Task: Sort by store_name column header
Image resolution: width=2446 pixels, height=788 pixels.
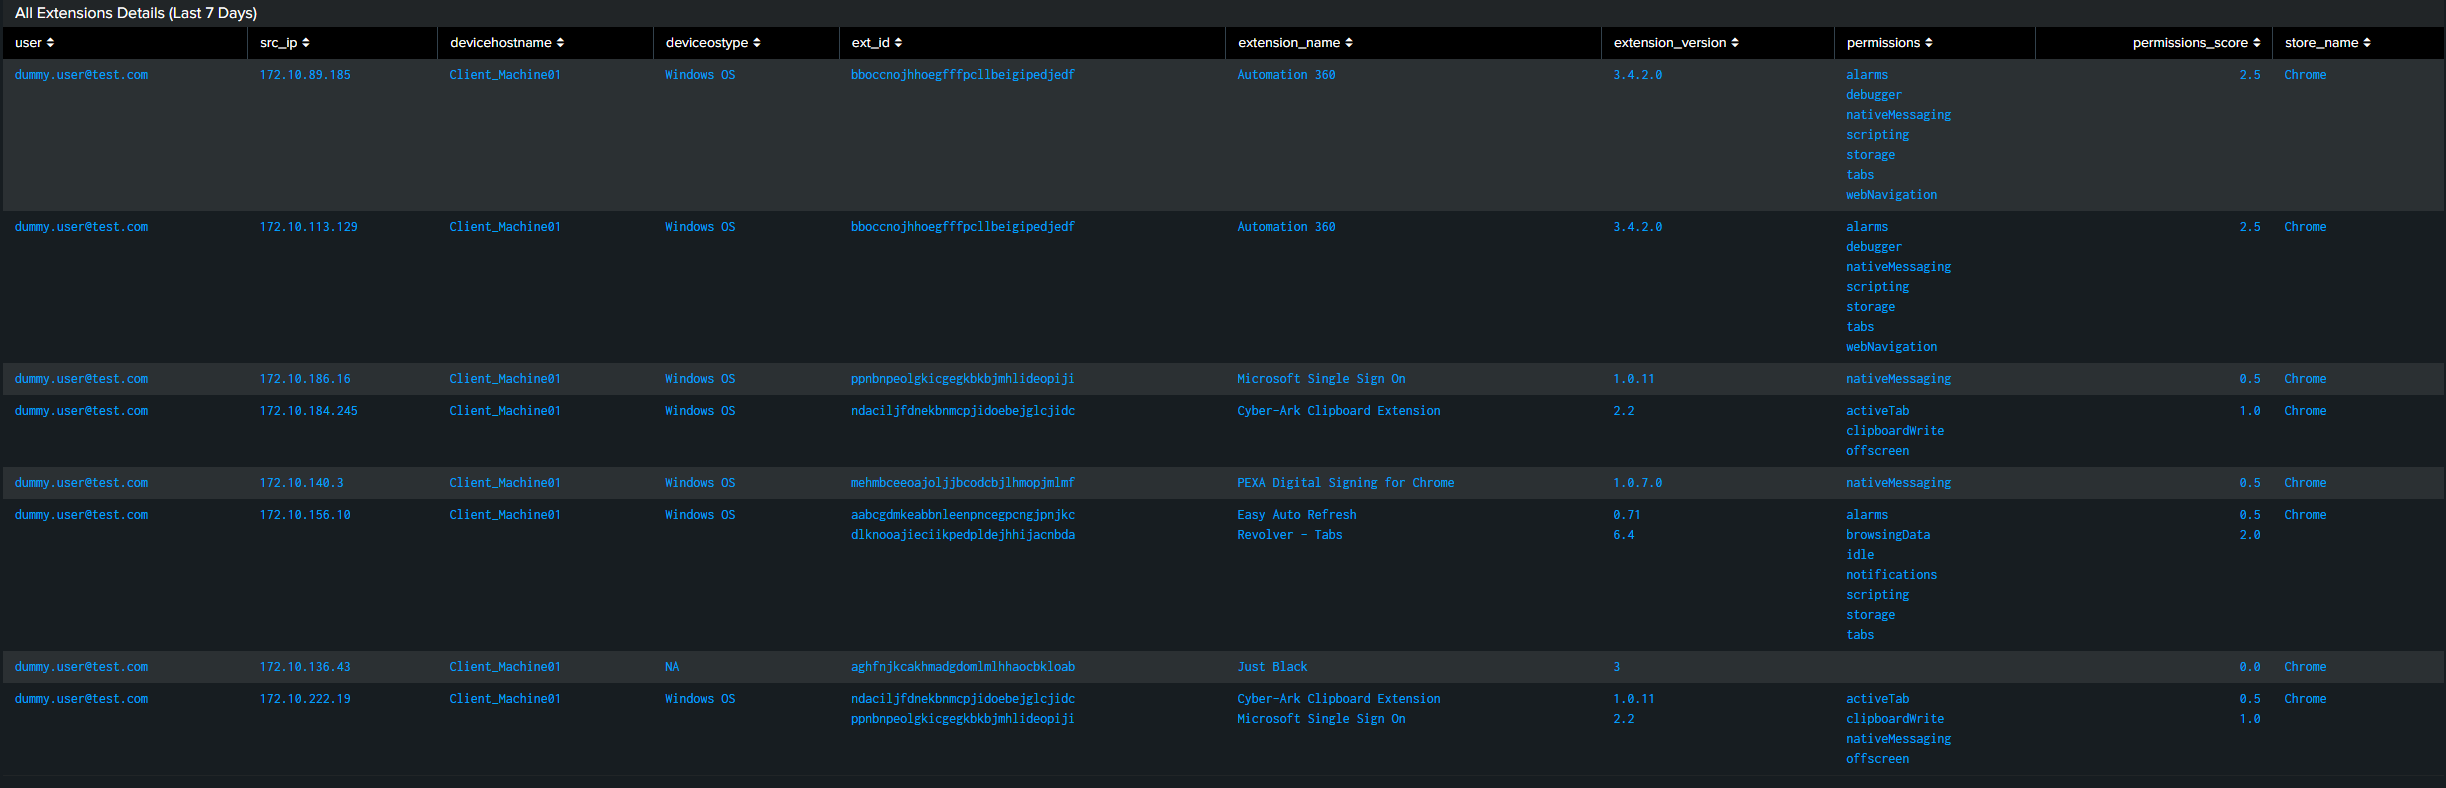Action: 2328,43
